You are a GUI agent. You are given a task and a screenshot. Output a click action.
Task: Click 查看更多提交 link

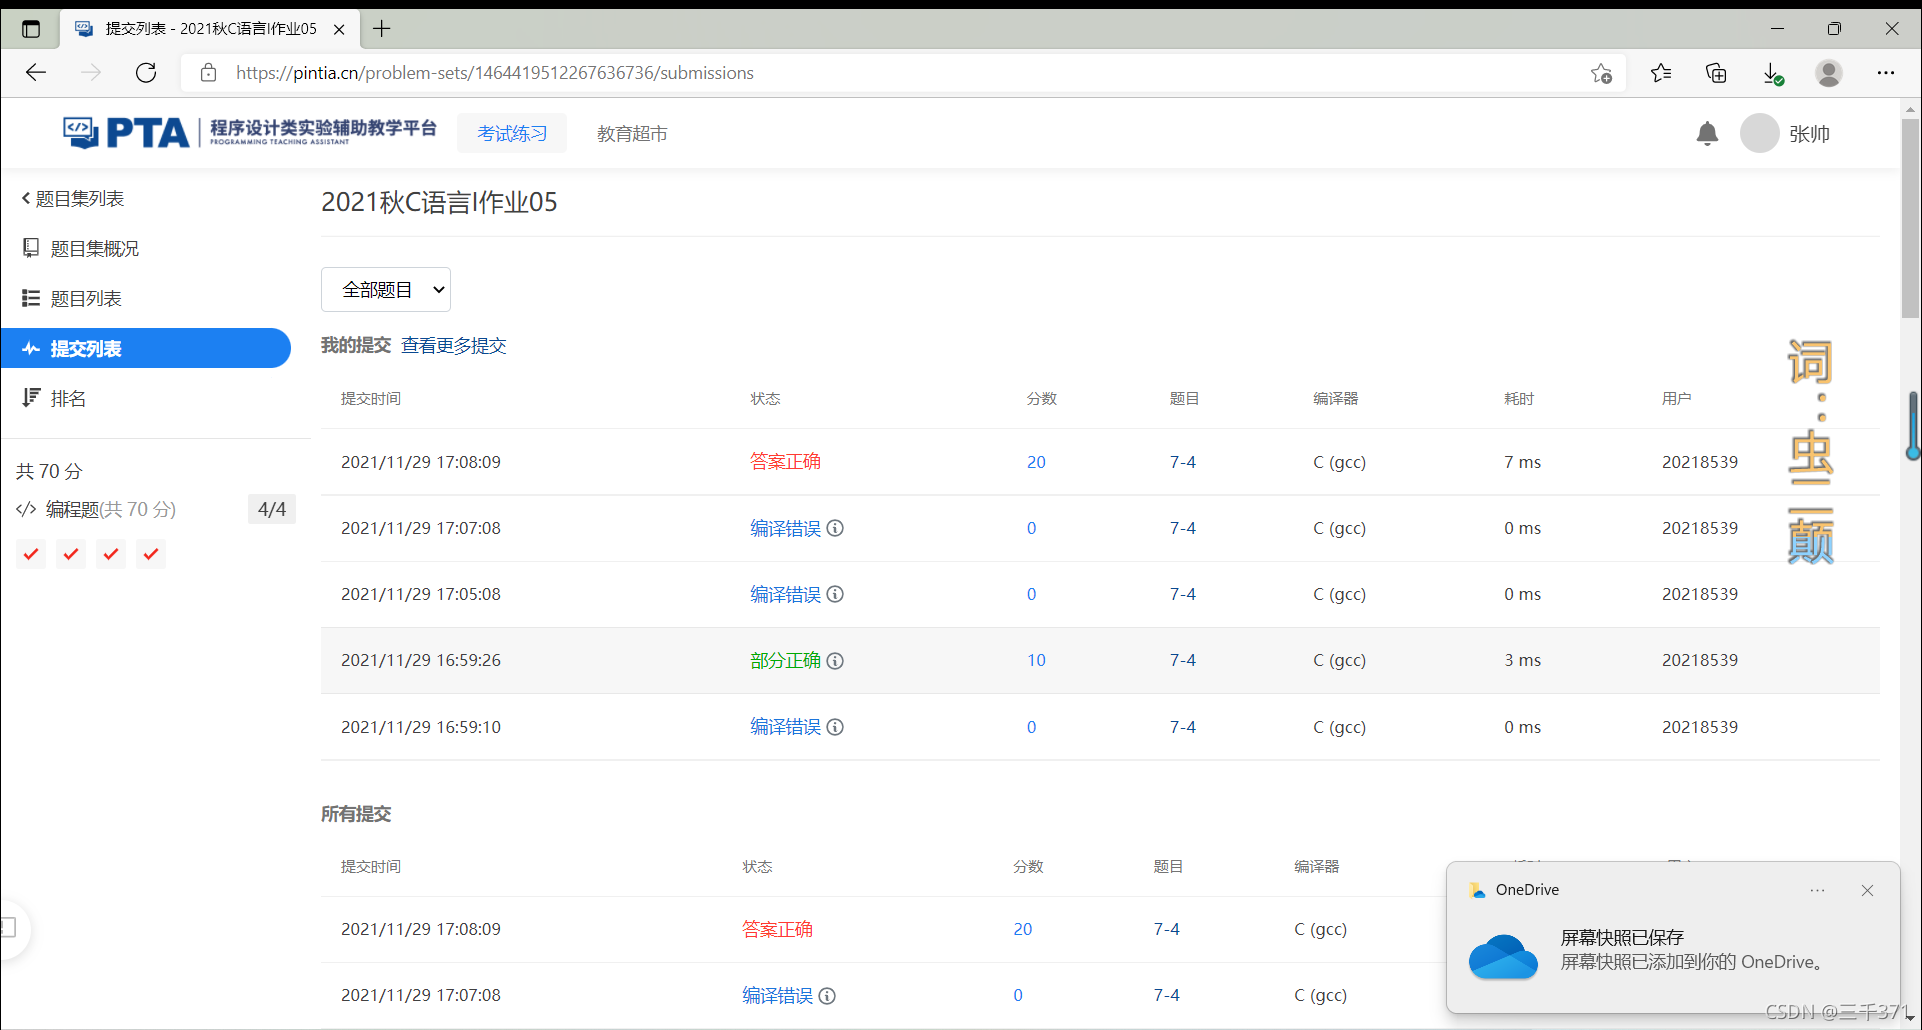pos(454,346)
